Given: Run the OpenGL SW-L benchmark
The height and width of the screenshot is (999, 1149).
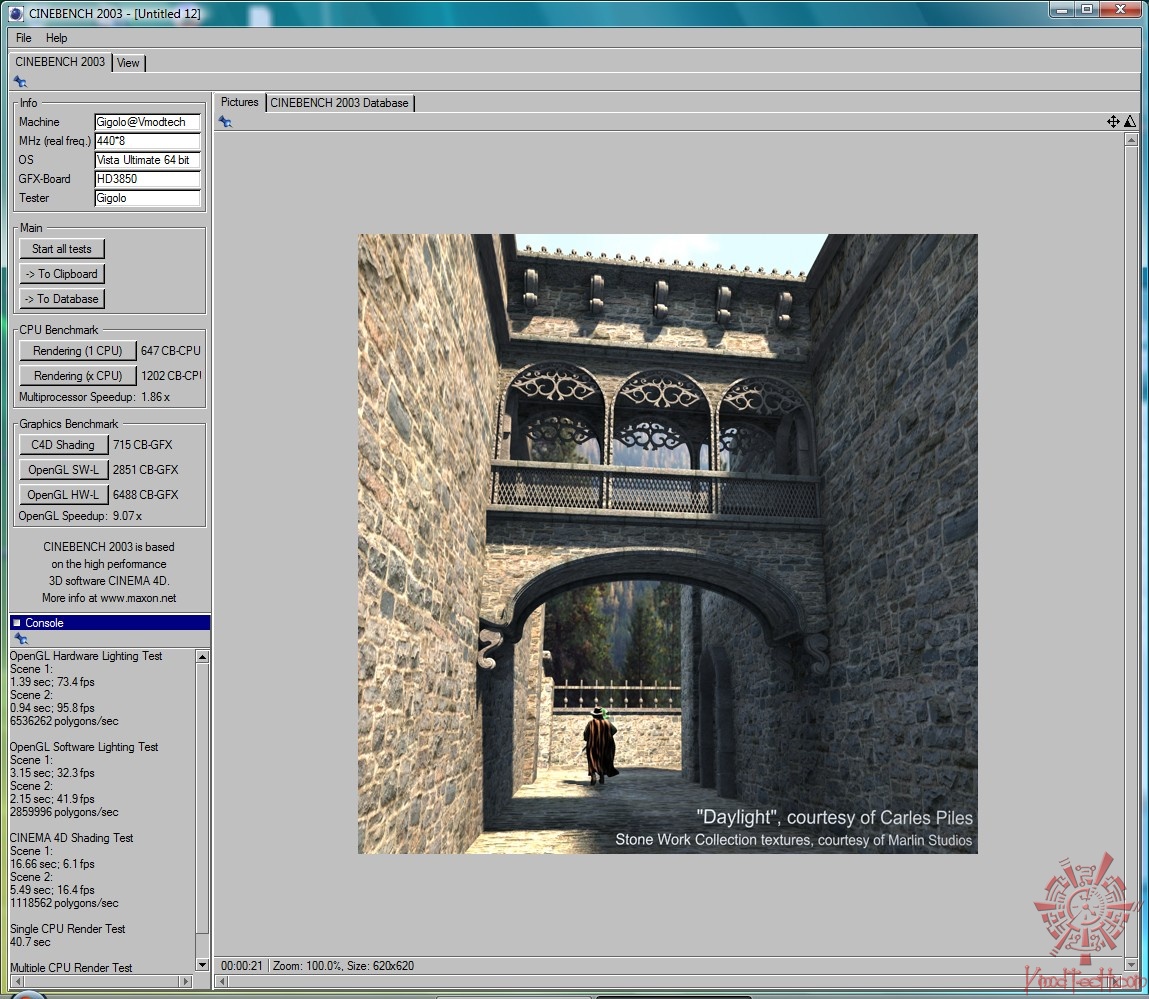Looking at the screenshot, I should point(63,470).
